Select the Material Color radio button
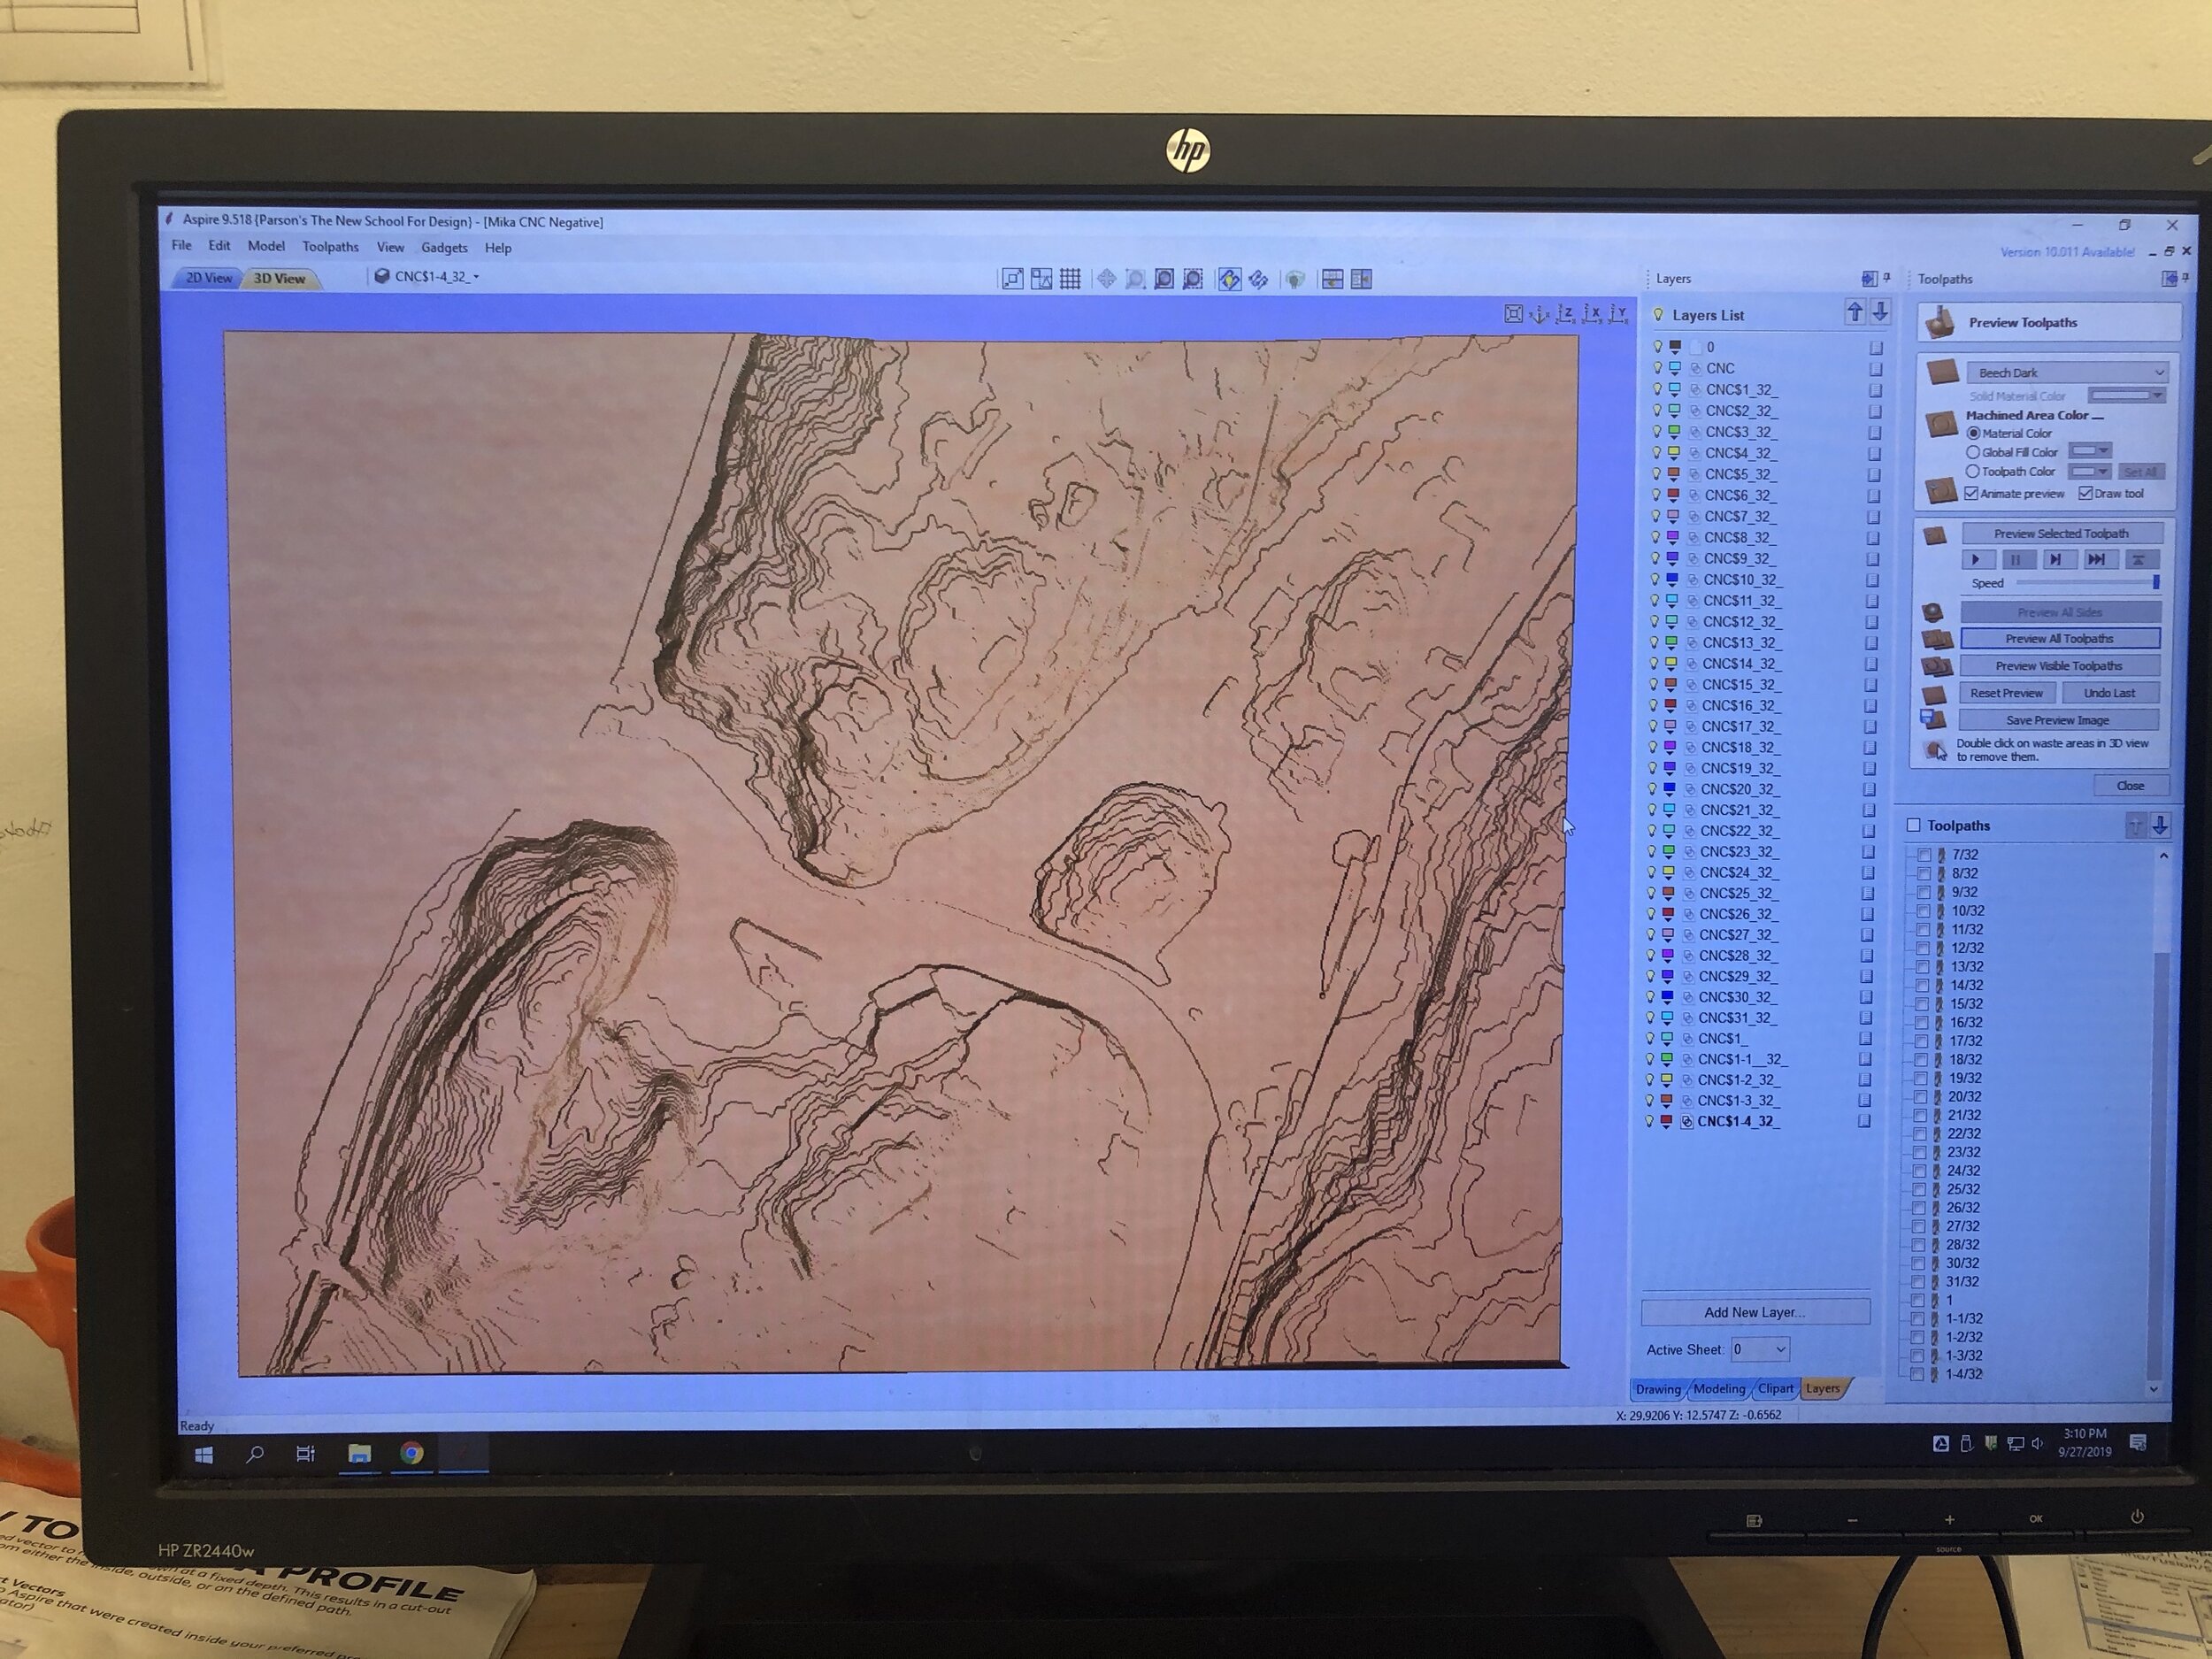The image size is (2212, 1659). click(x=1974, y=433)
